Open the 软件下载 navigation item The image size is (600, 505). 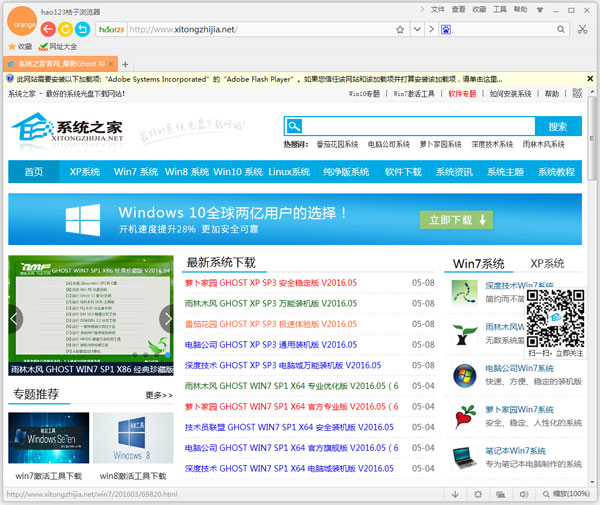click(403, 172)
